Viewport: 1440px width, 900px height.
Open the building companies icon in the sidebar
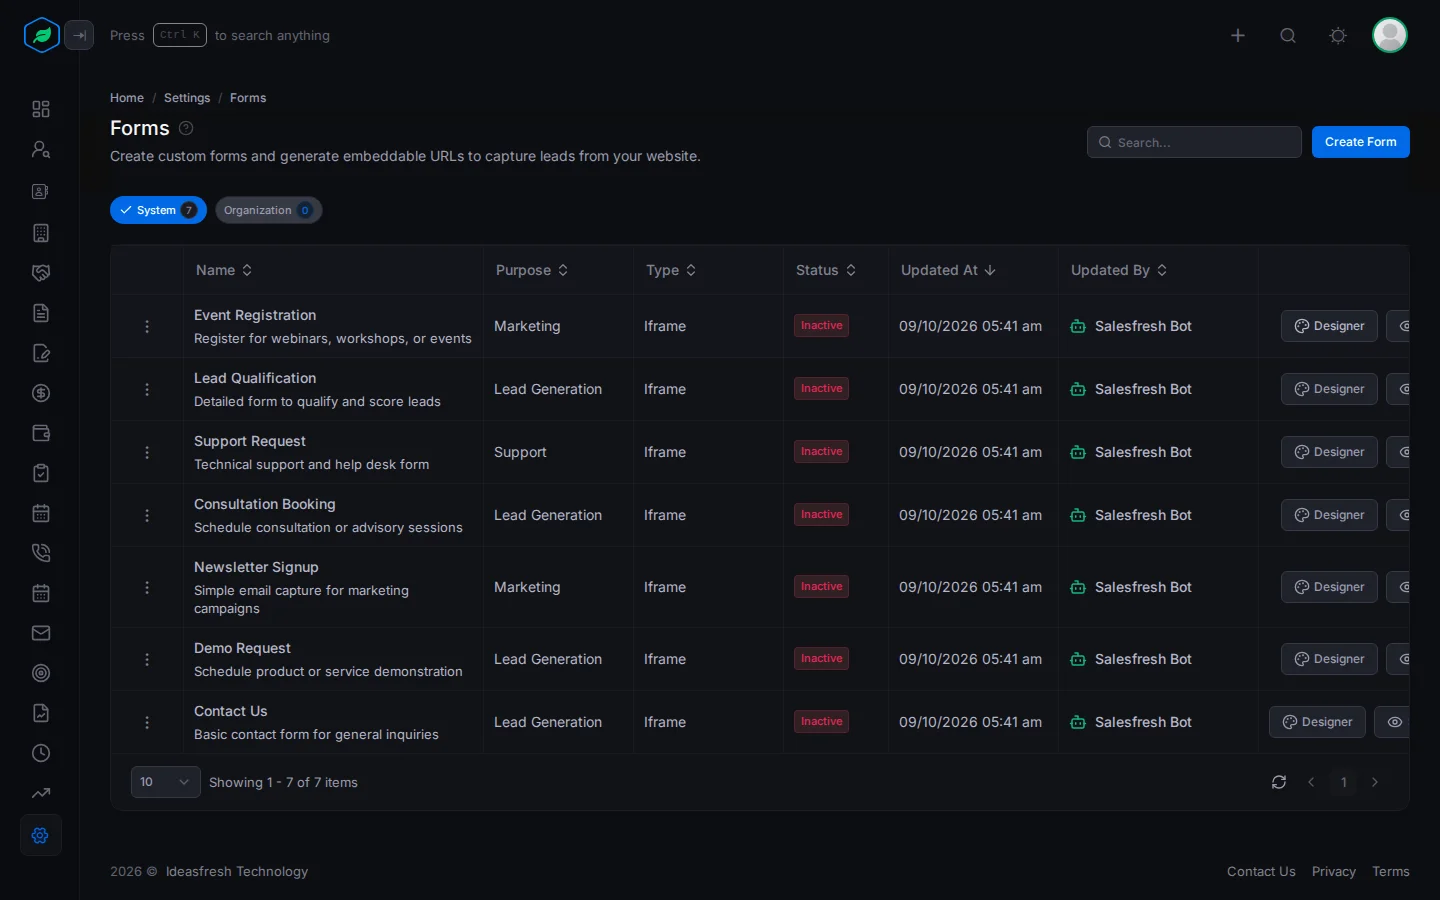41,233
